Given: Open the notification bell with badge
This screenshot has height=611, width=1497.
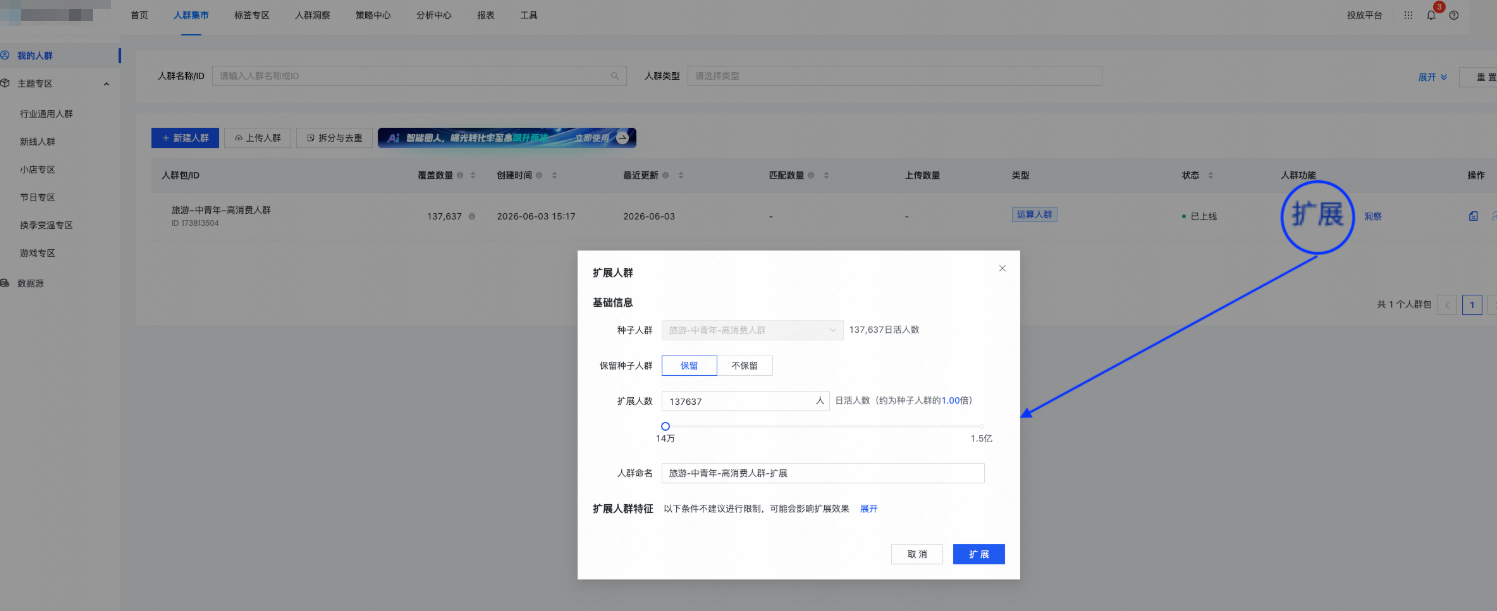Looking at the screenshot, I should 1432,15.
